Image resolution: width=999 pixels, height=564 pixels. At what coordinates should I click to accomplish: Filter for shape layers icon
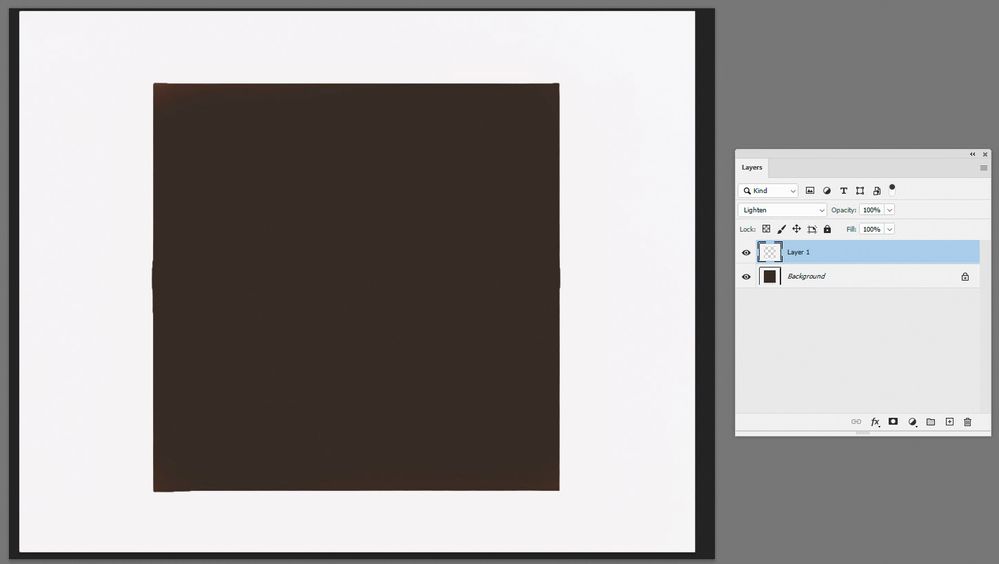(860, 191)
